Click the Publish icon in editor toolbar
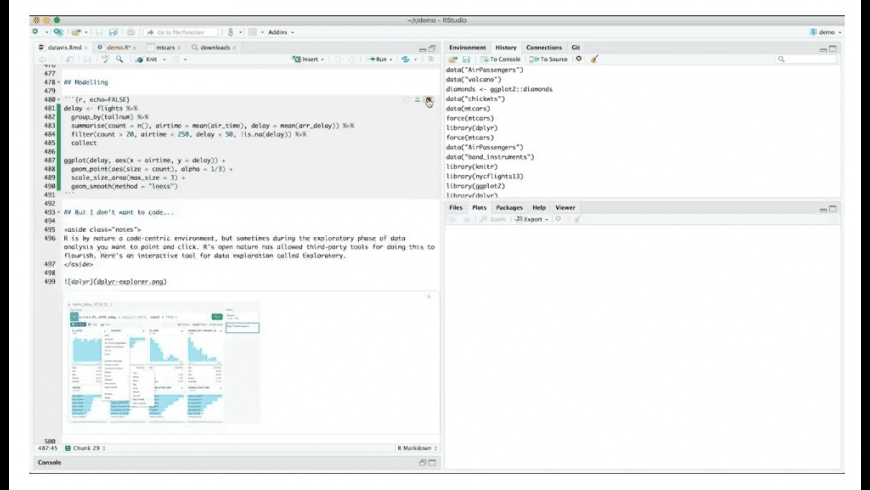 [406, 59]
